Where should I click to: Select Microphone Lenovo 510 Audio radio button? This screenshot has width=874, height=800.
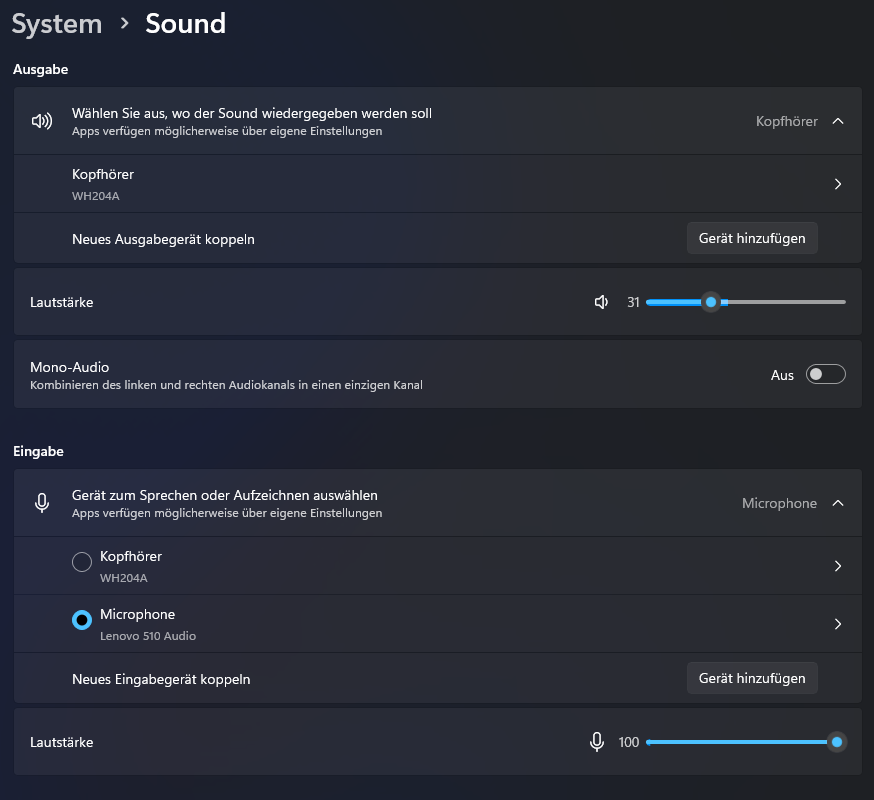82,621
